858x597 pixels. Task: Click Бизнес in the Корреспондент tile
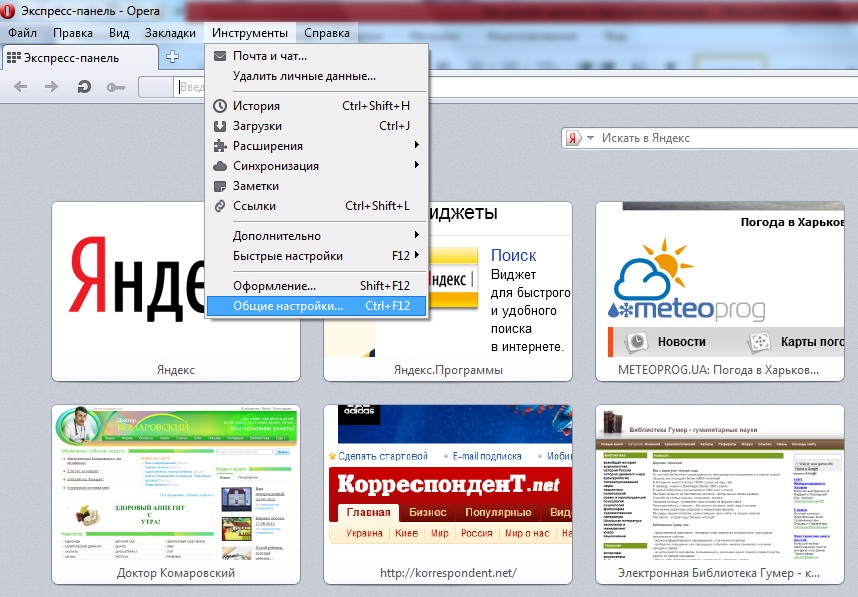coord(427,512)
